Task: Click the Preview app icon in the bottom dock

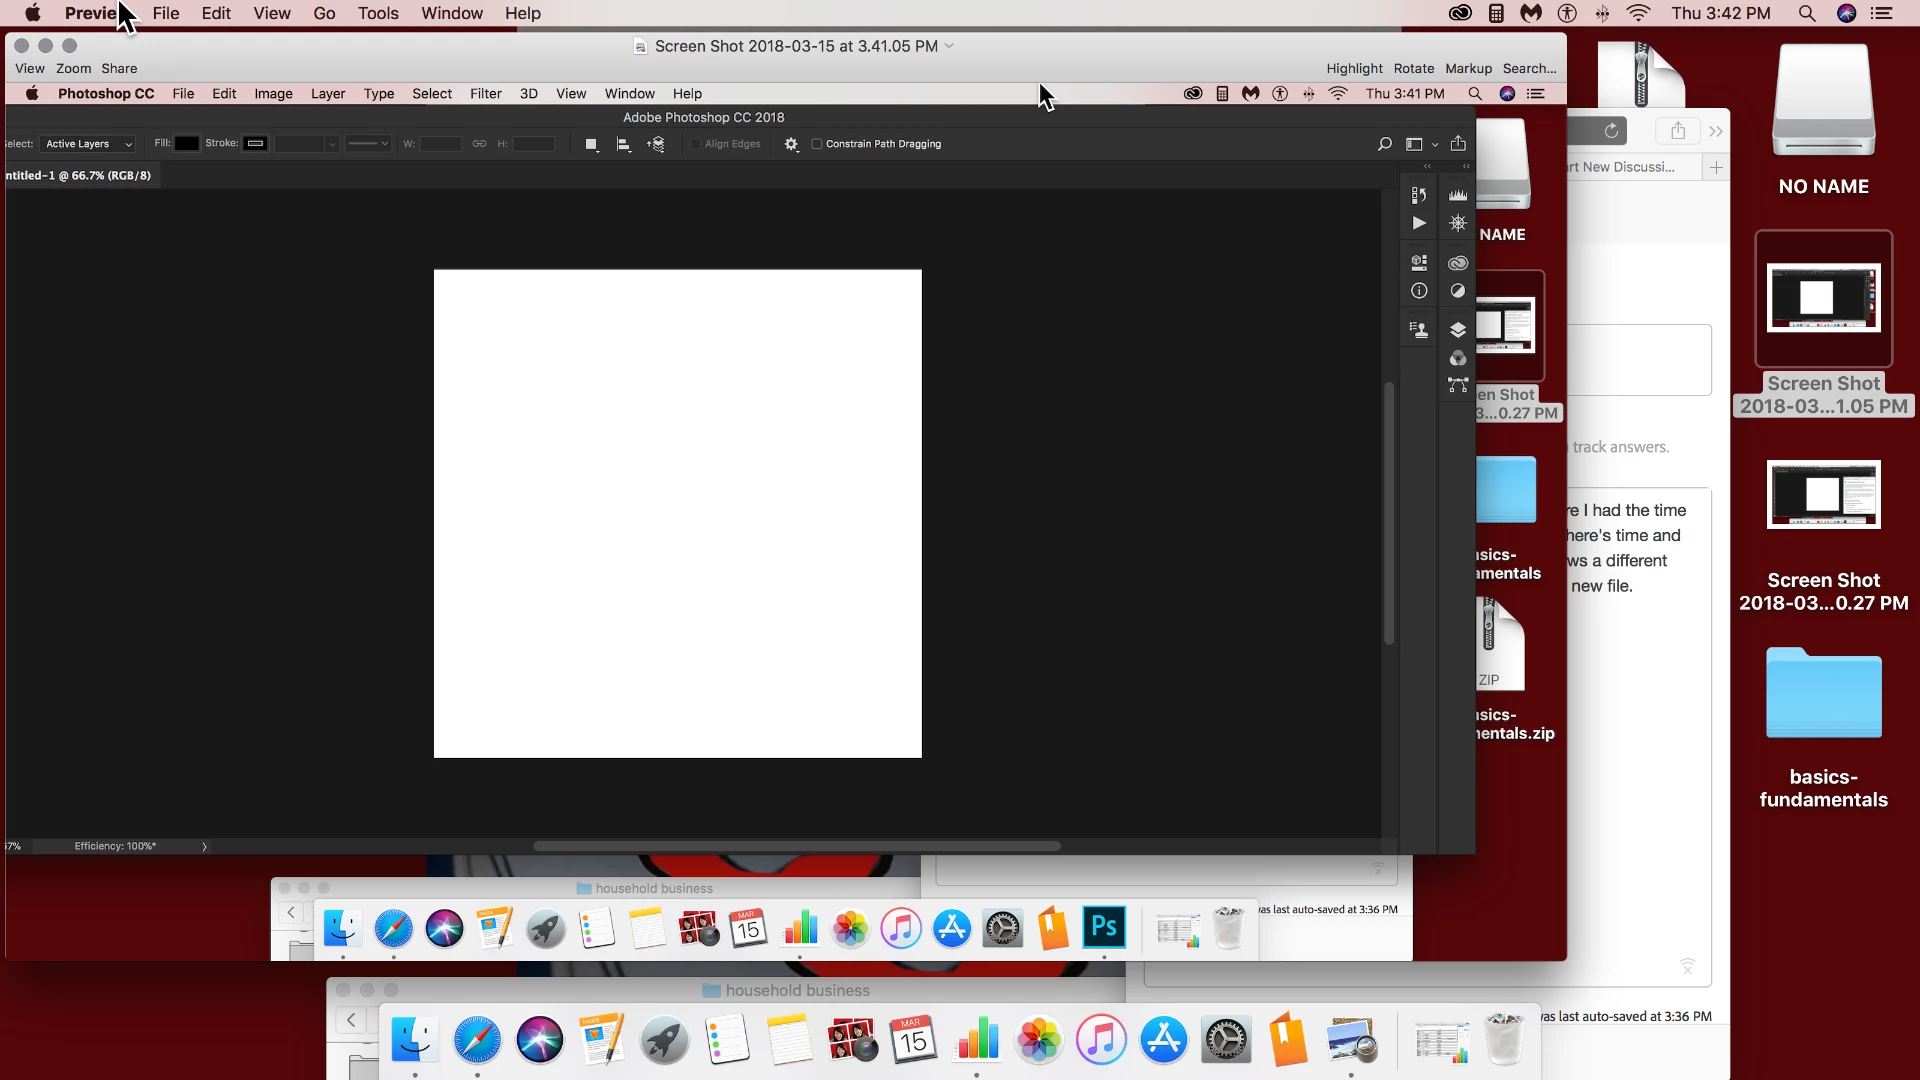Action: click(1352, 1040)
